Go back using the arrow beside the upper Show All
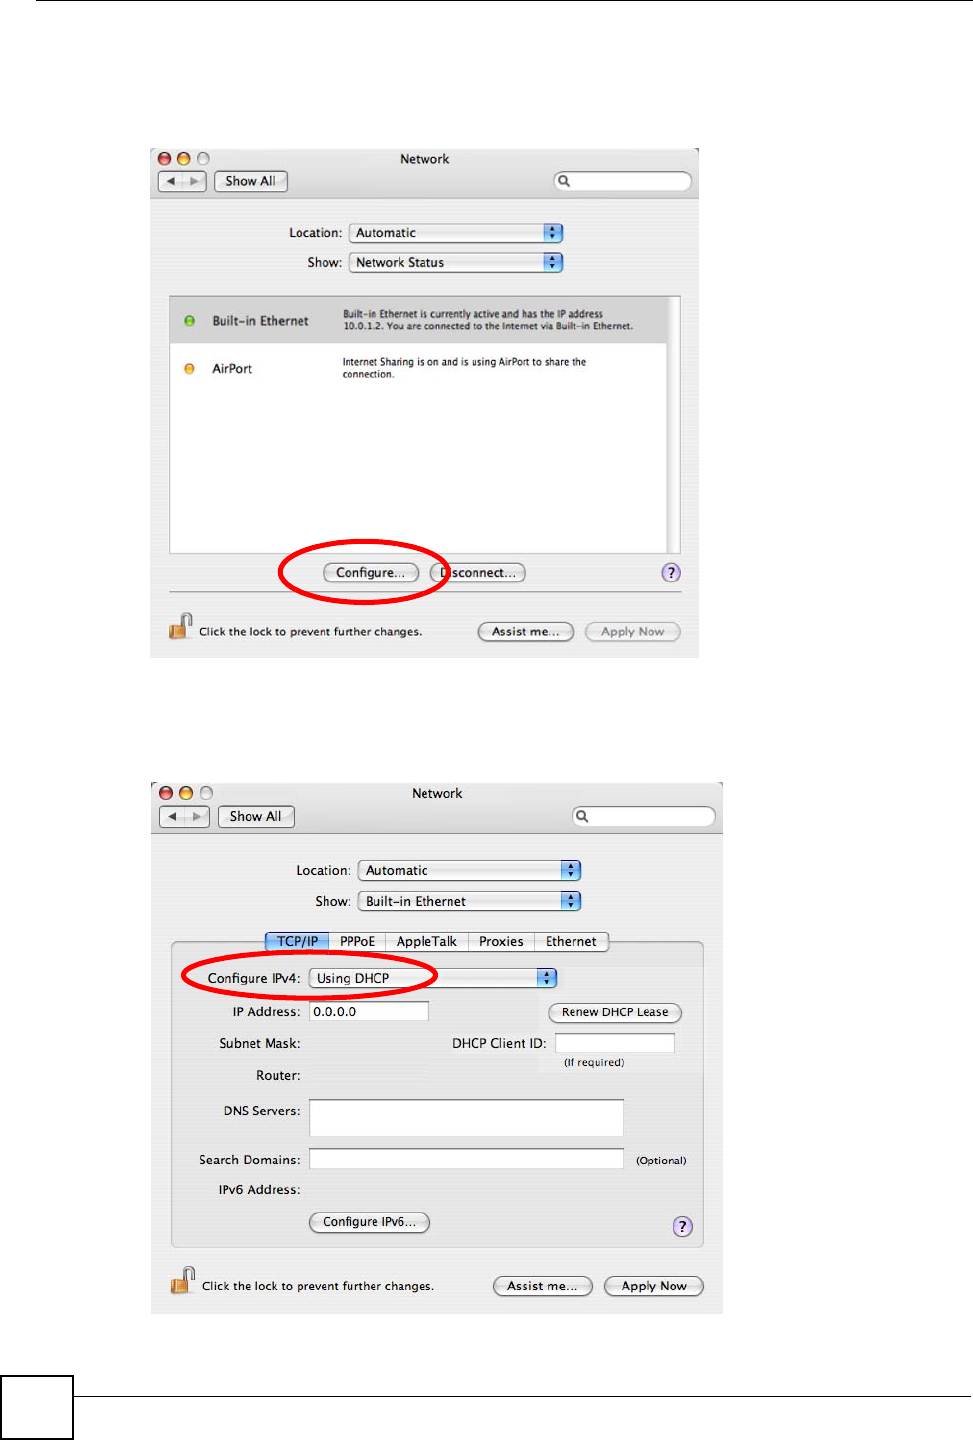This screenshot has height=1440, width=973. pyautogui.click(x=171, y=181)
